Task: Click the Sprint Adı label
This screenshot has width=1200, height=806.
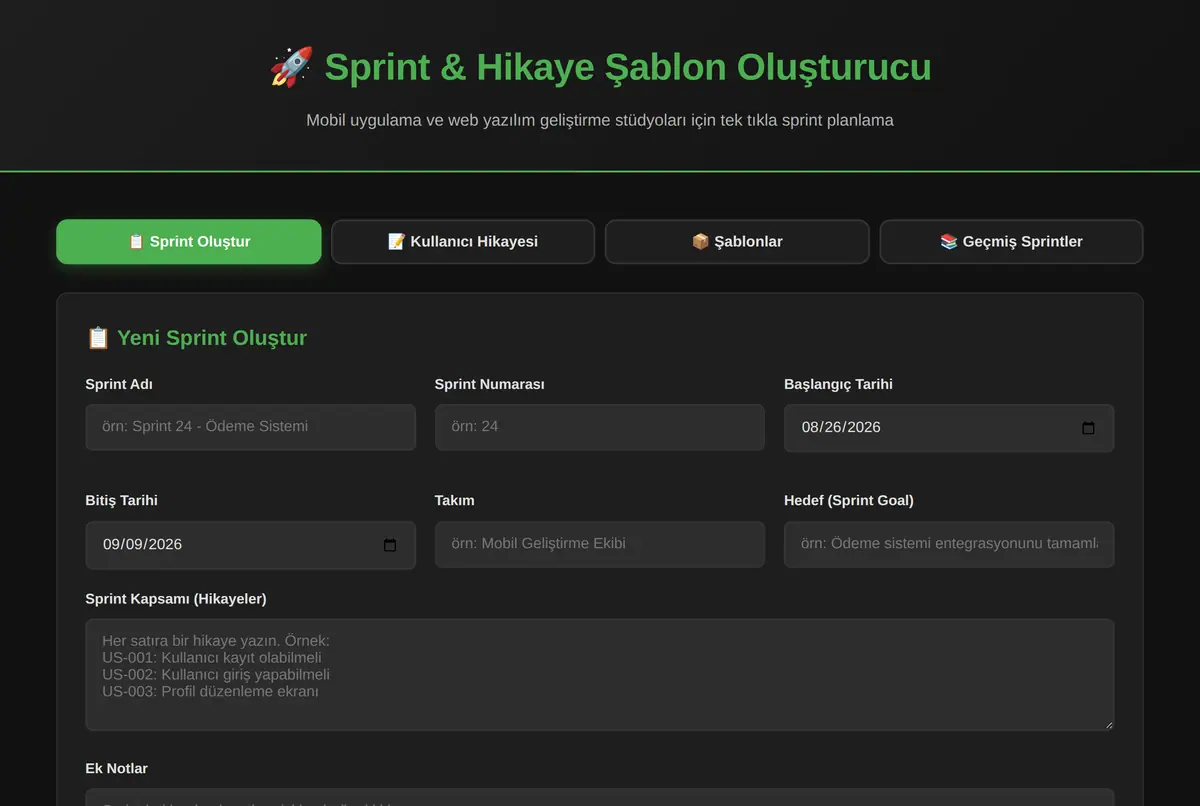Action: click(119, 384)
